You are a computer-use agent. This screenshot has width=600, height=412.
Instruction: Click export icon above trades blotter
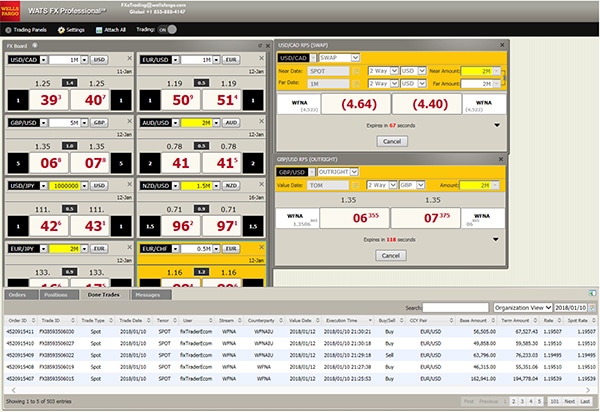tap(592, 293)
